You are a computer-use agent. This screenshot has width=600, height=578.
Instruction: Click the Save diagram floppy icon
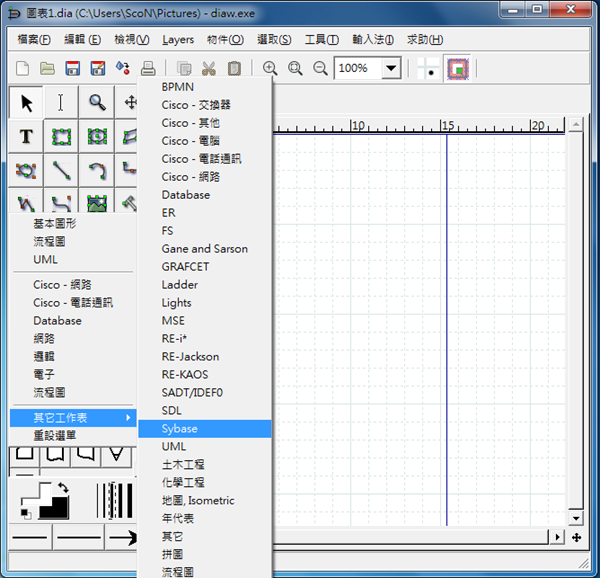pyautogui.click(x=73, y=69)
